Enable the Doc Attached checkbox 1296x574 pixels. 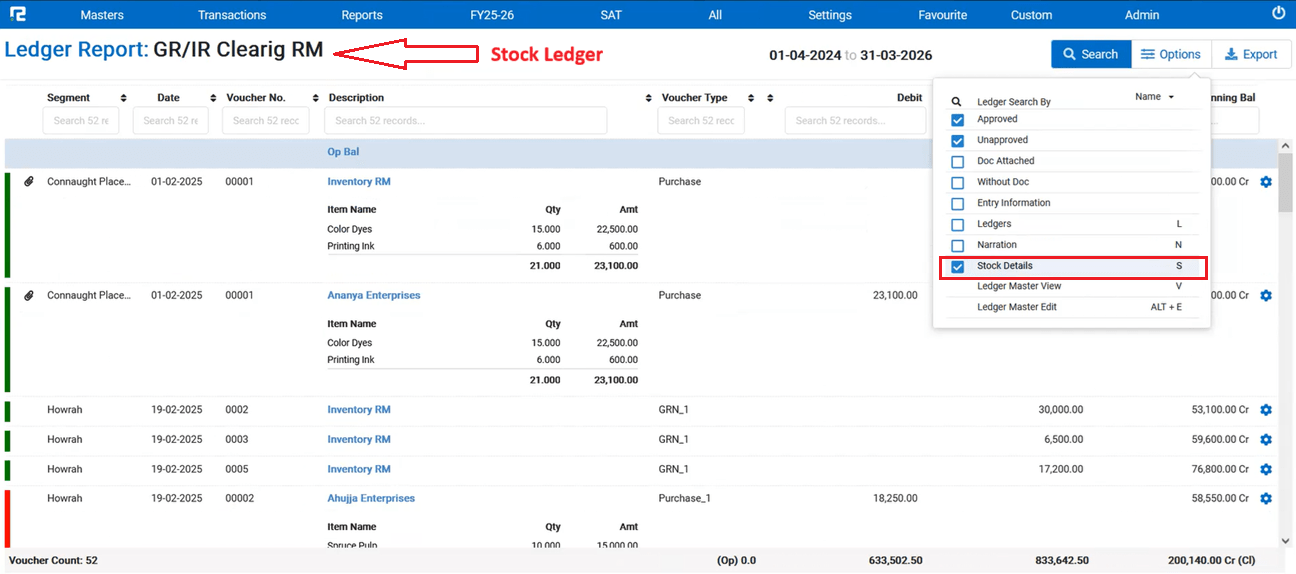pos(957,162)
